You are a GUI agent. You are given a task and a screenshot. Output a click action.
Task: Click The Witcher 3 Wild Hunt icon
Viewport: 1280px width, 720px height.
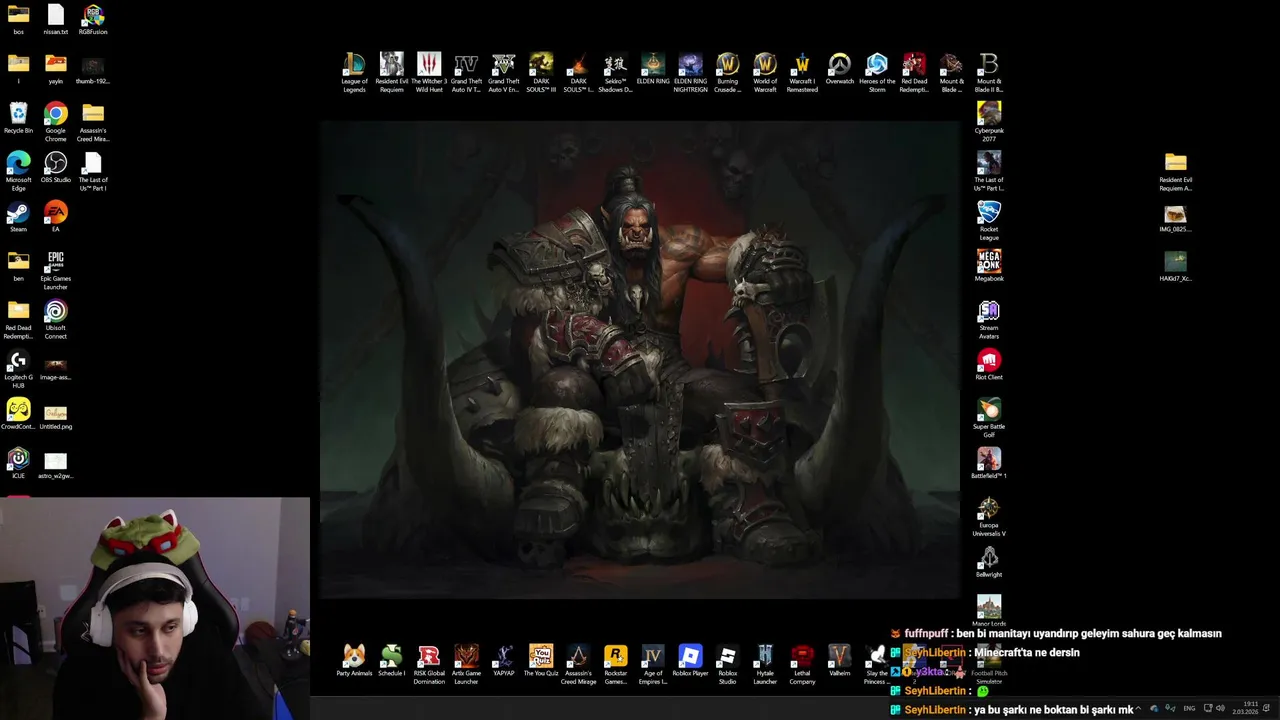click(x=429, y=72)
